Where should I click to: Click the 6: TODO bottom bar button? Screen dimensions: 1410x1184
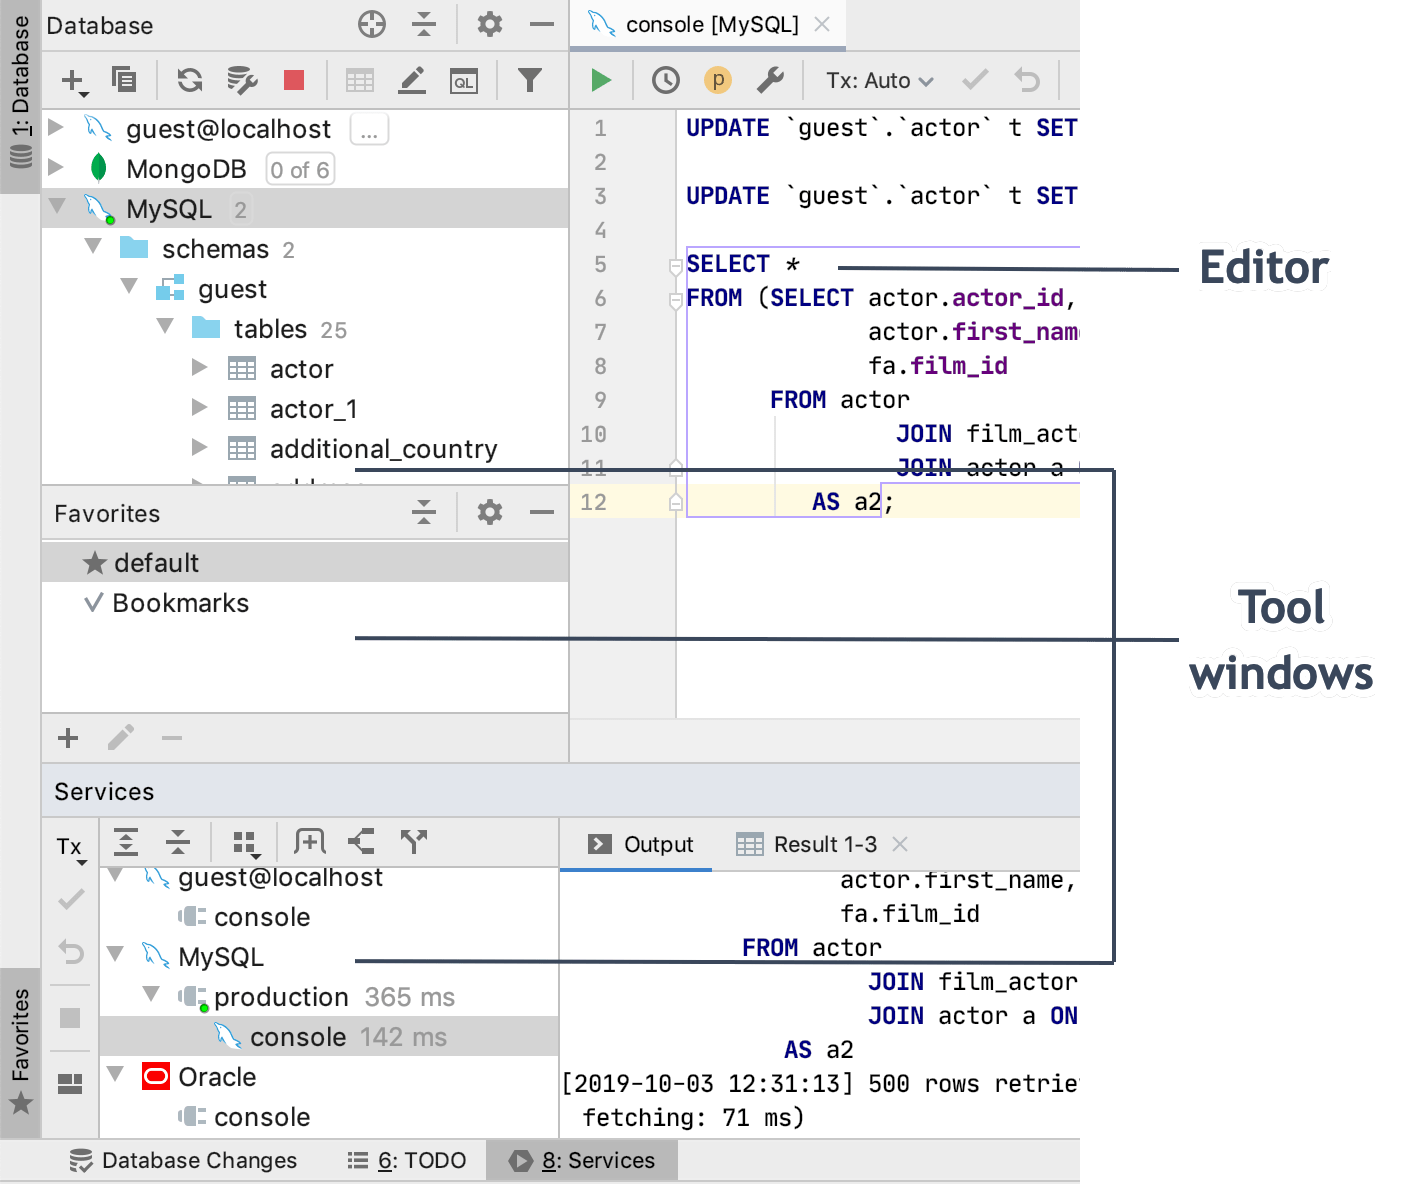click(x=407, y=1160)
